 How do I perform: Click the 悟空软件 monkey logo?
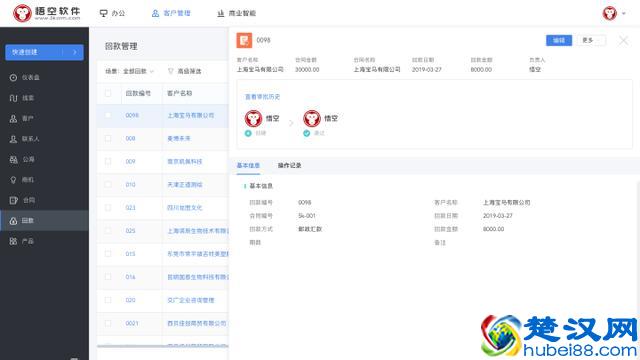pyautogui.click(x=22, y=13)
